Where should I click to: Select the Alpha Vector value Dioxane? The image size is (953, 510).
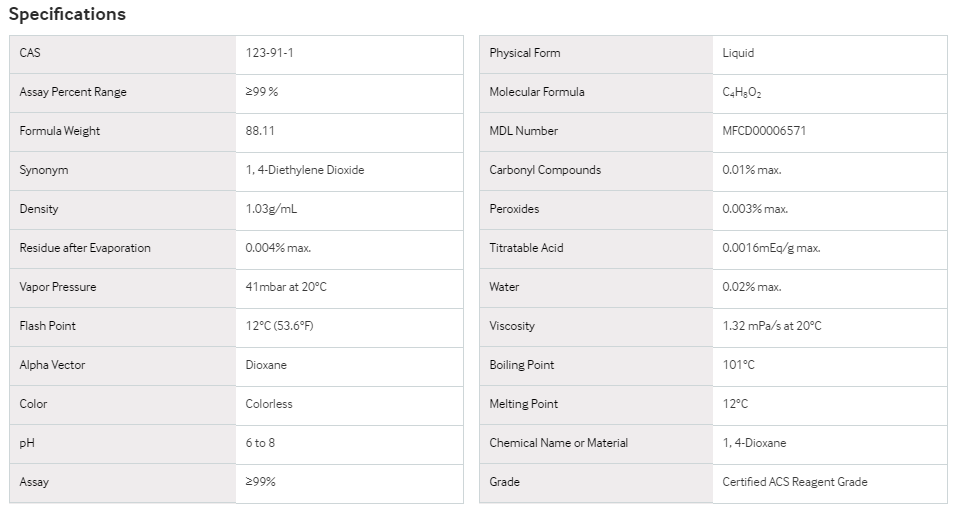266,365
